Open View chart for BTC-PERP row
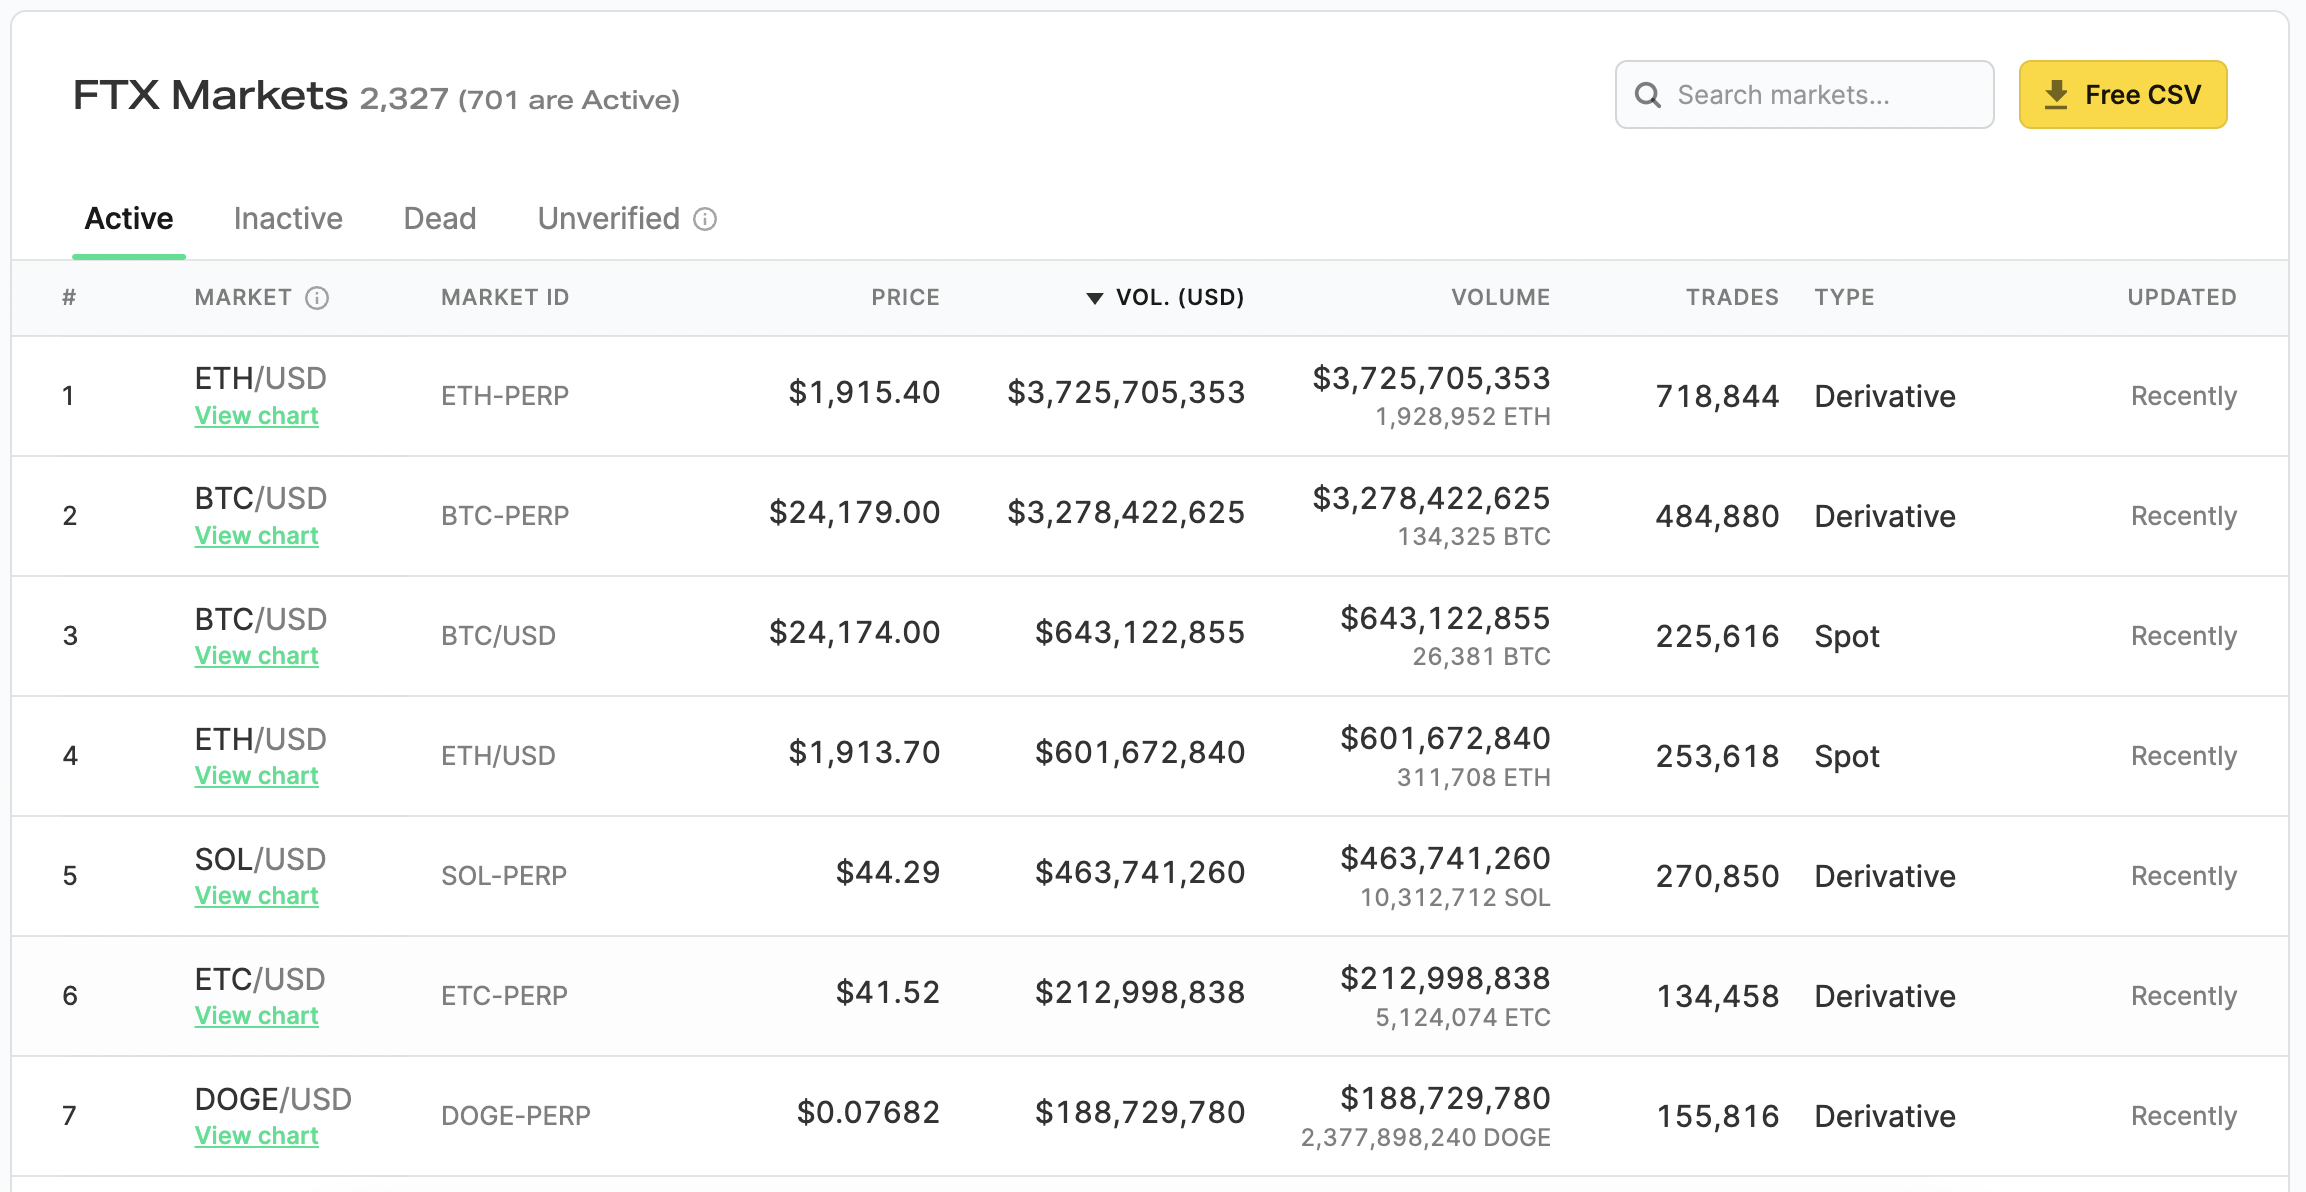 pos(257,536)
